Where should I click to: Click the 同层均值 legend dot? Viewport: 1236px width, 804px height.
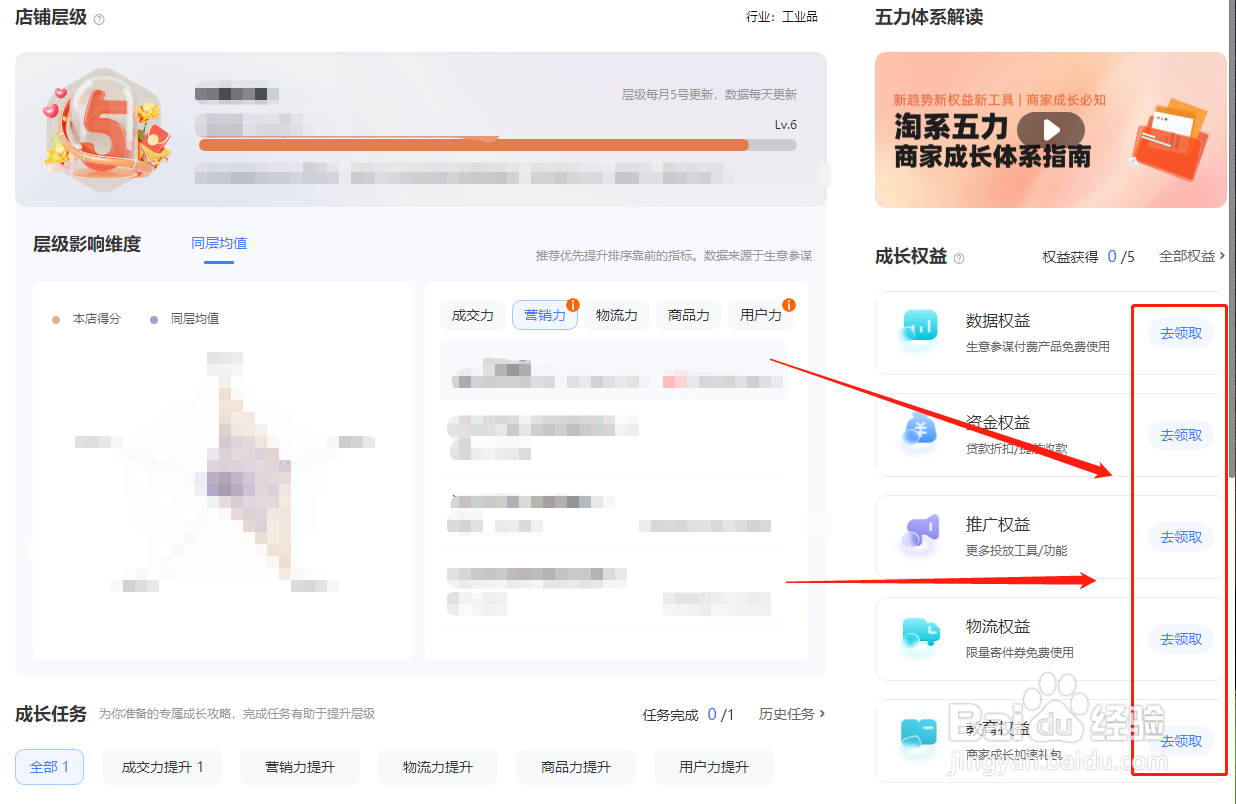(154, 319)
